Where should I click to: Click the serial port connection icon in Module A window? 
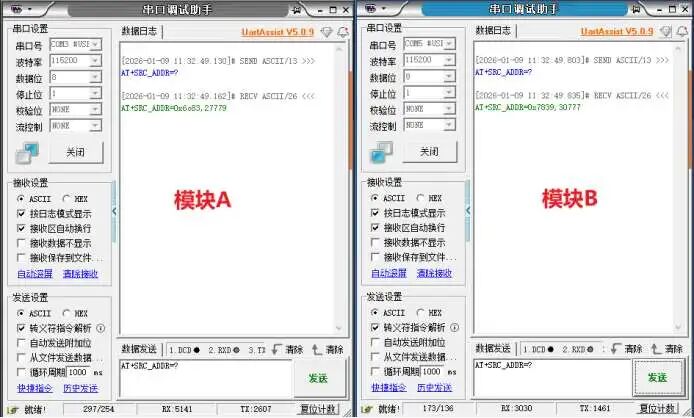[30, 152]
